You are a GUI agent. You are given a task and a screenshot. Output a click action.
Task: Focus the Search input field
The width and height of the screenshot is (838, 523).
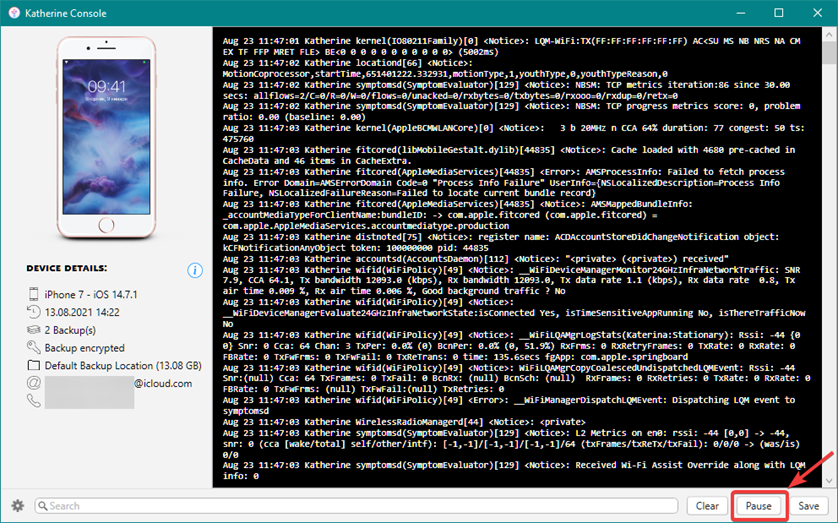[x=356, y=506]
